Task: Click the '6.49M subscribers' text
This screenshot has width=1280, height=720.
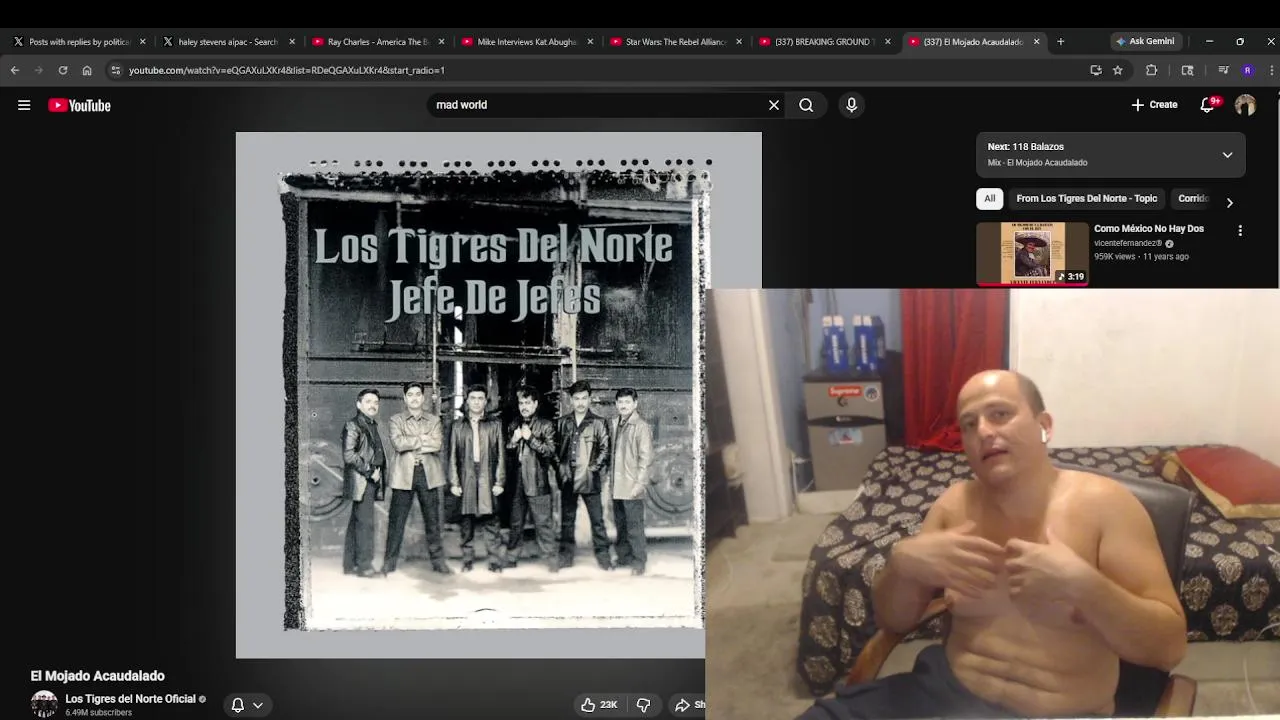Action: coord(98,713)
